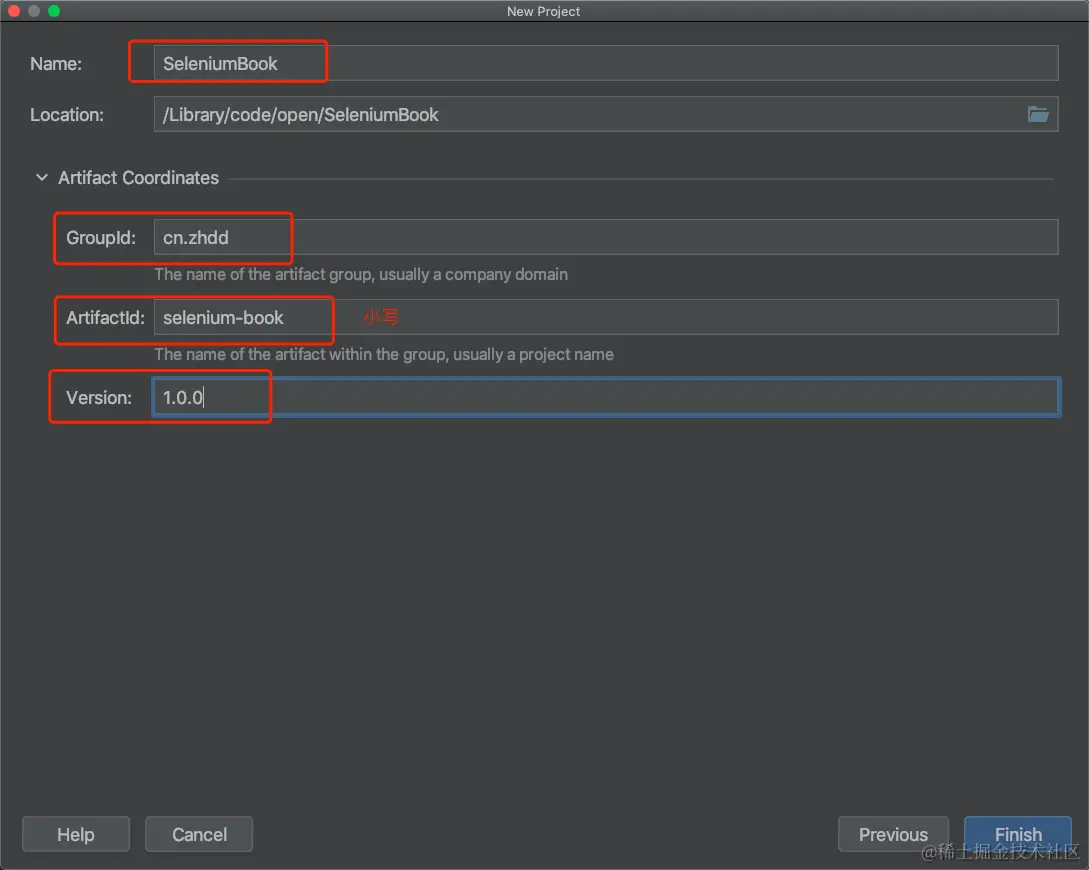Click the Version input field
Viewport: 1089px width, 870px height.
pos(606,397)
